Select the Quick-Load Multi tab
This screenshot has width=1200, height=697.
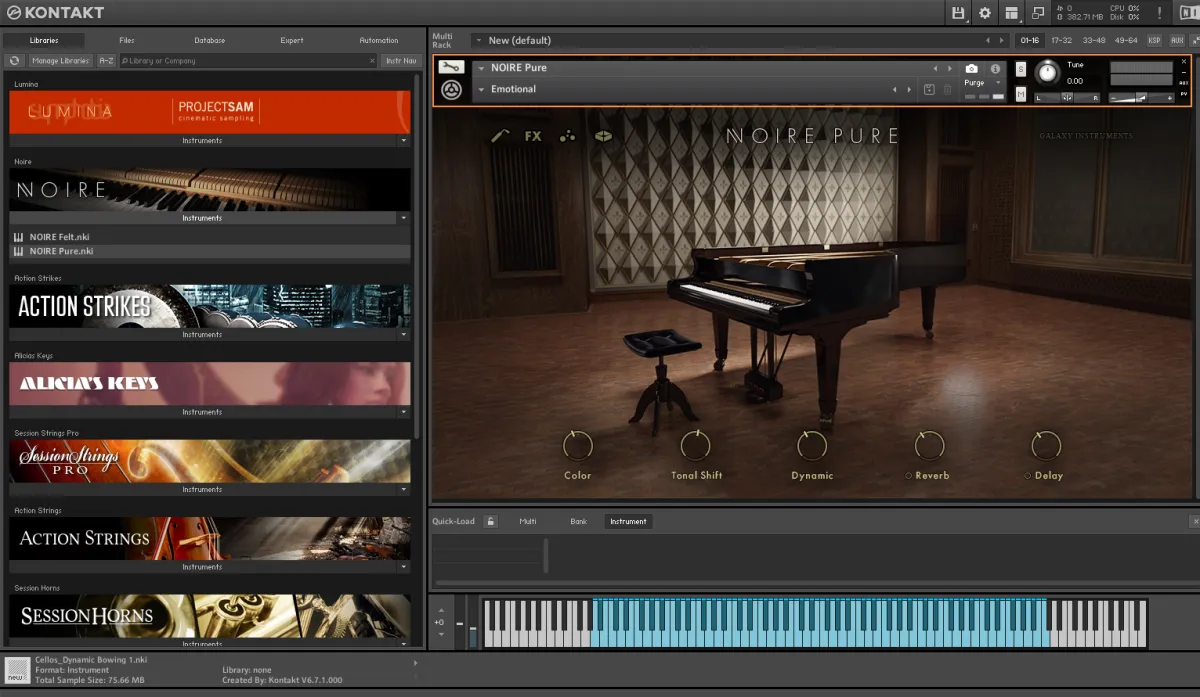[528, 521]
